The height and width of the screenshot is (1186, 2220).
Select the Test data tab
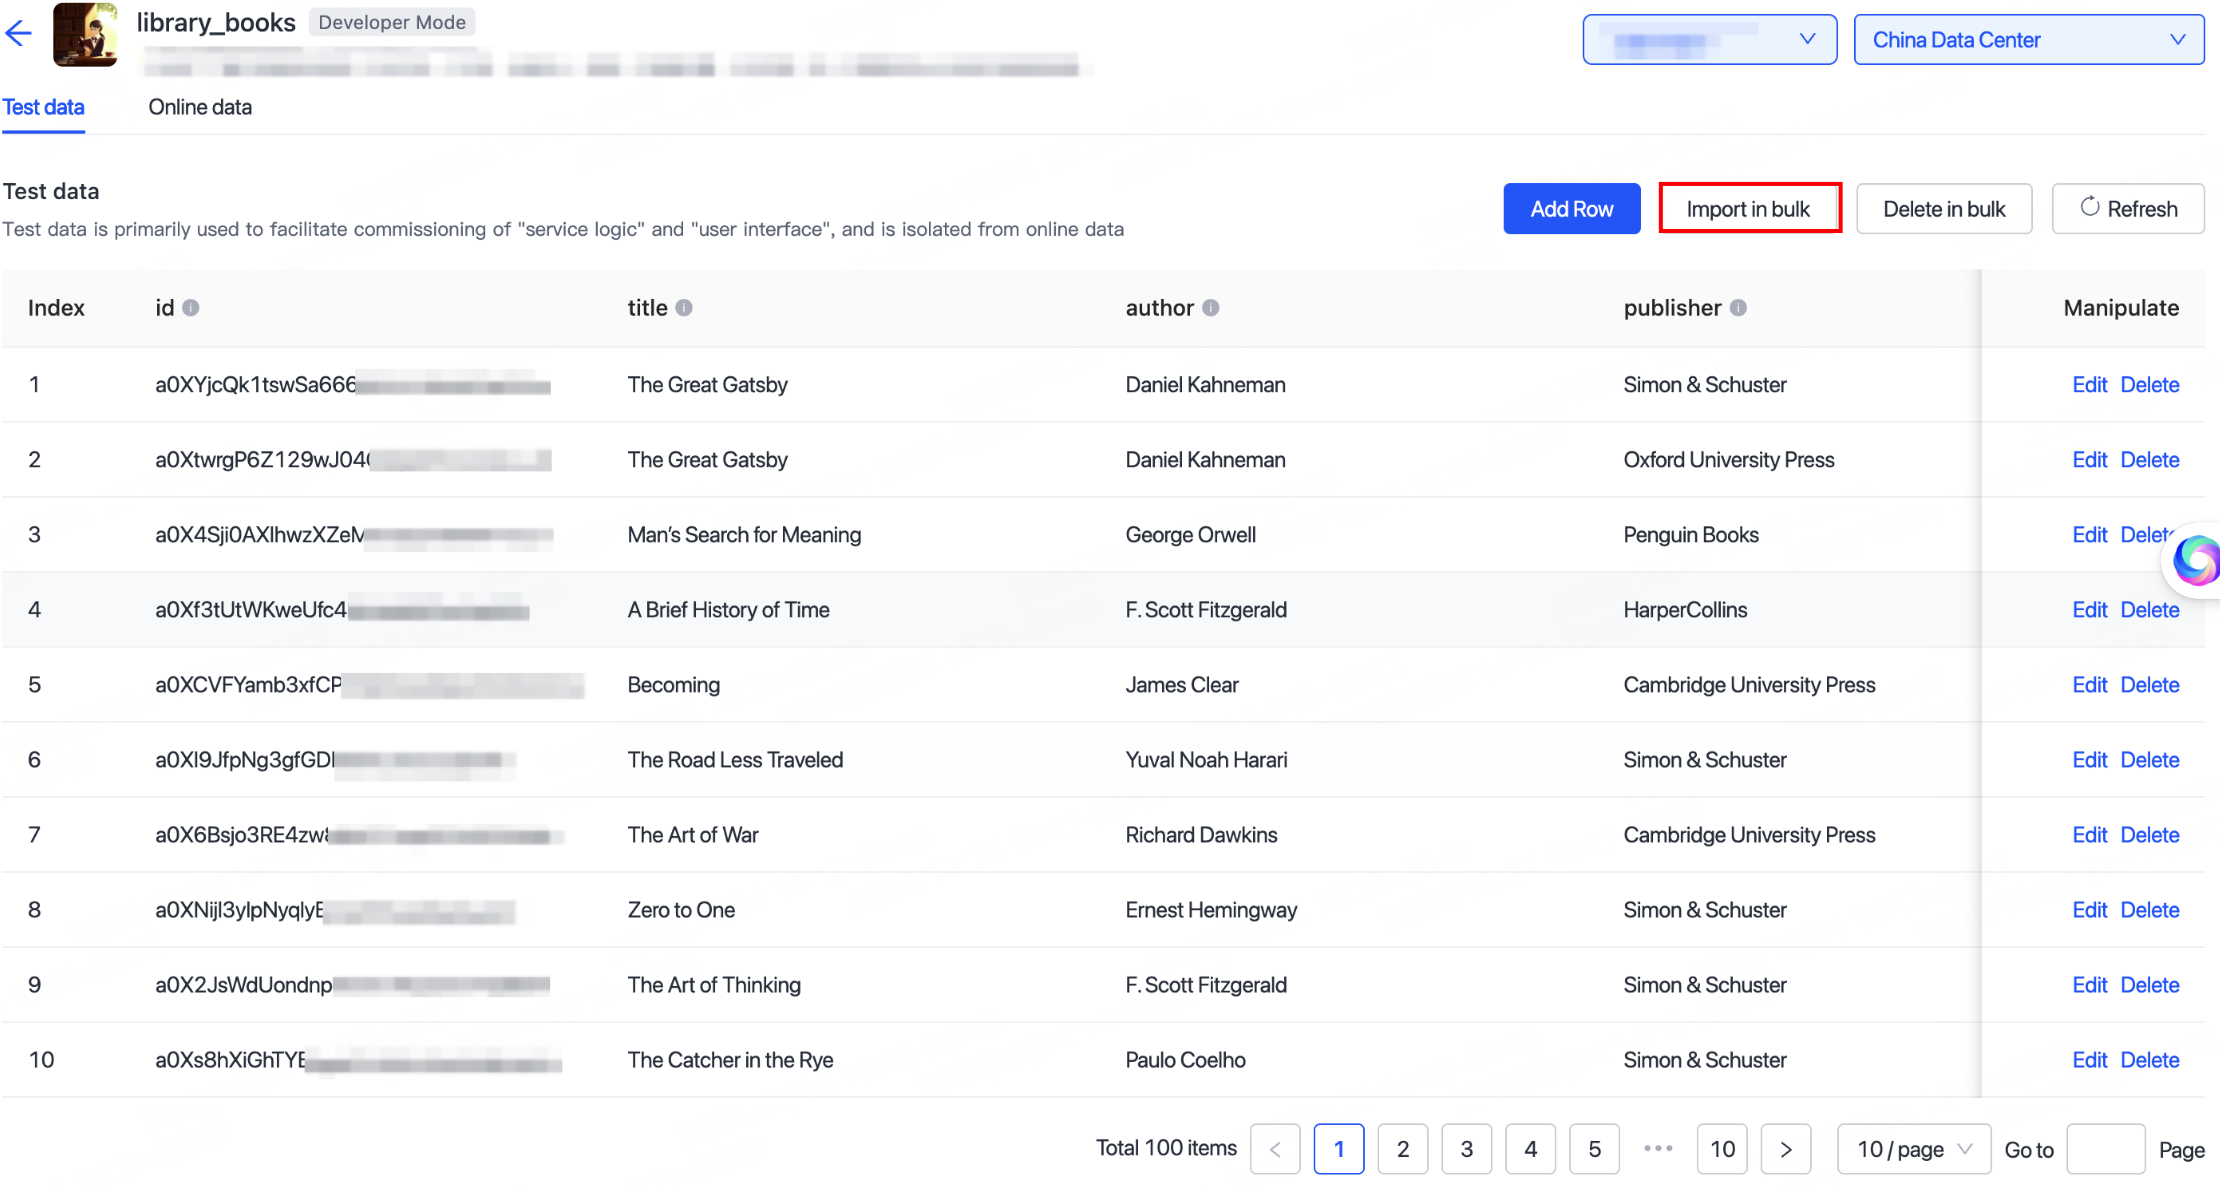pos(43,107)
